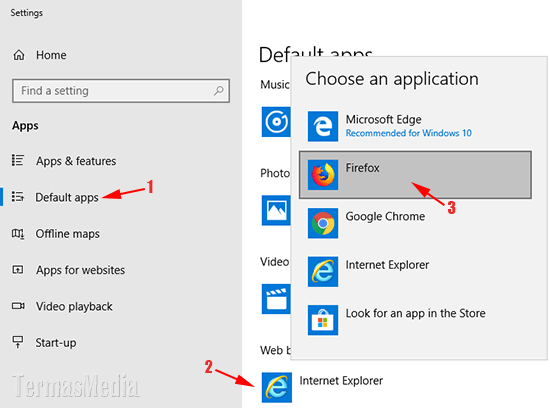Open Start-up settings
This screenshot has height=408, width=550.
coord(55,343)
